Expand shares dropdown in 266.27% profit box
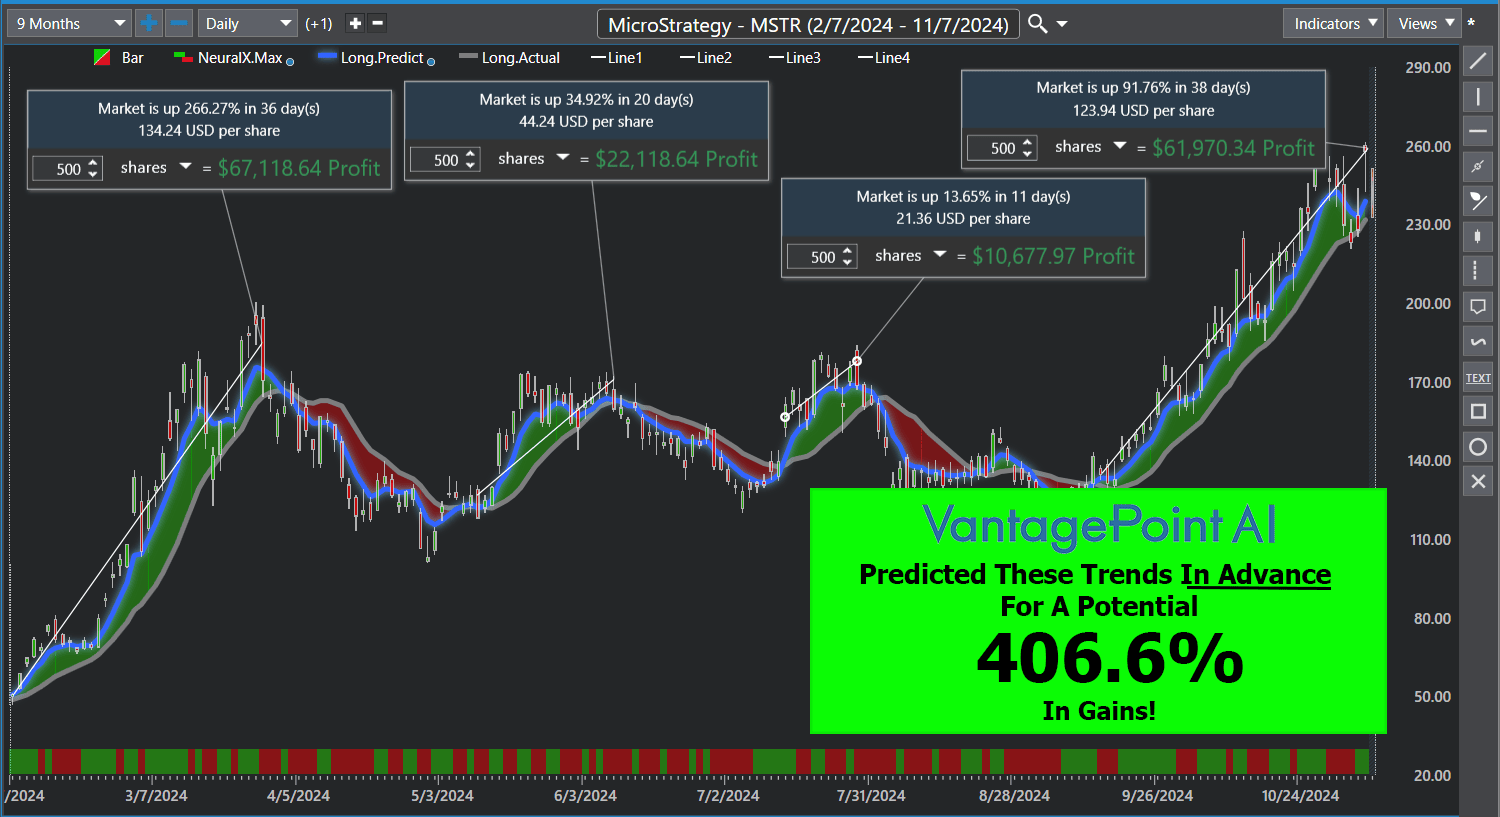The height and width of the screenshot is (817, 1500). [185, 167]
